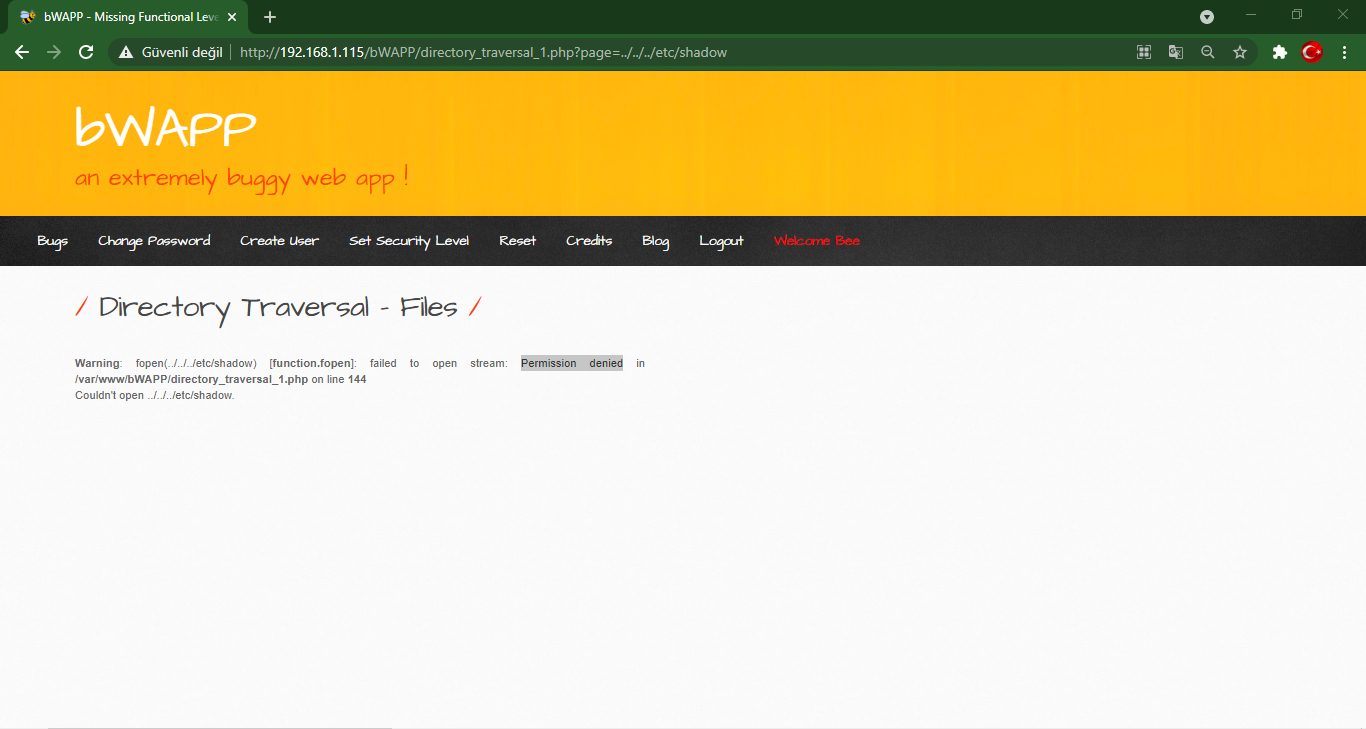
Task: Open the Bugs menu item
Action: click(x=52, y=241)
